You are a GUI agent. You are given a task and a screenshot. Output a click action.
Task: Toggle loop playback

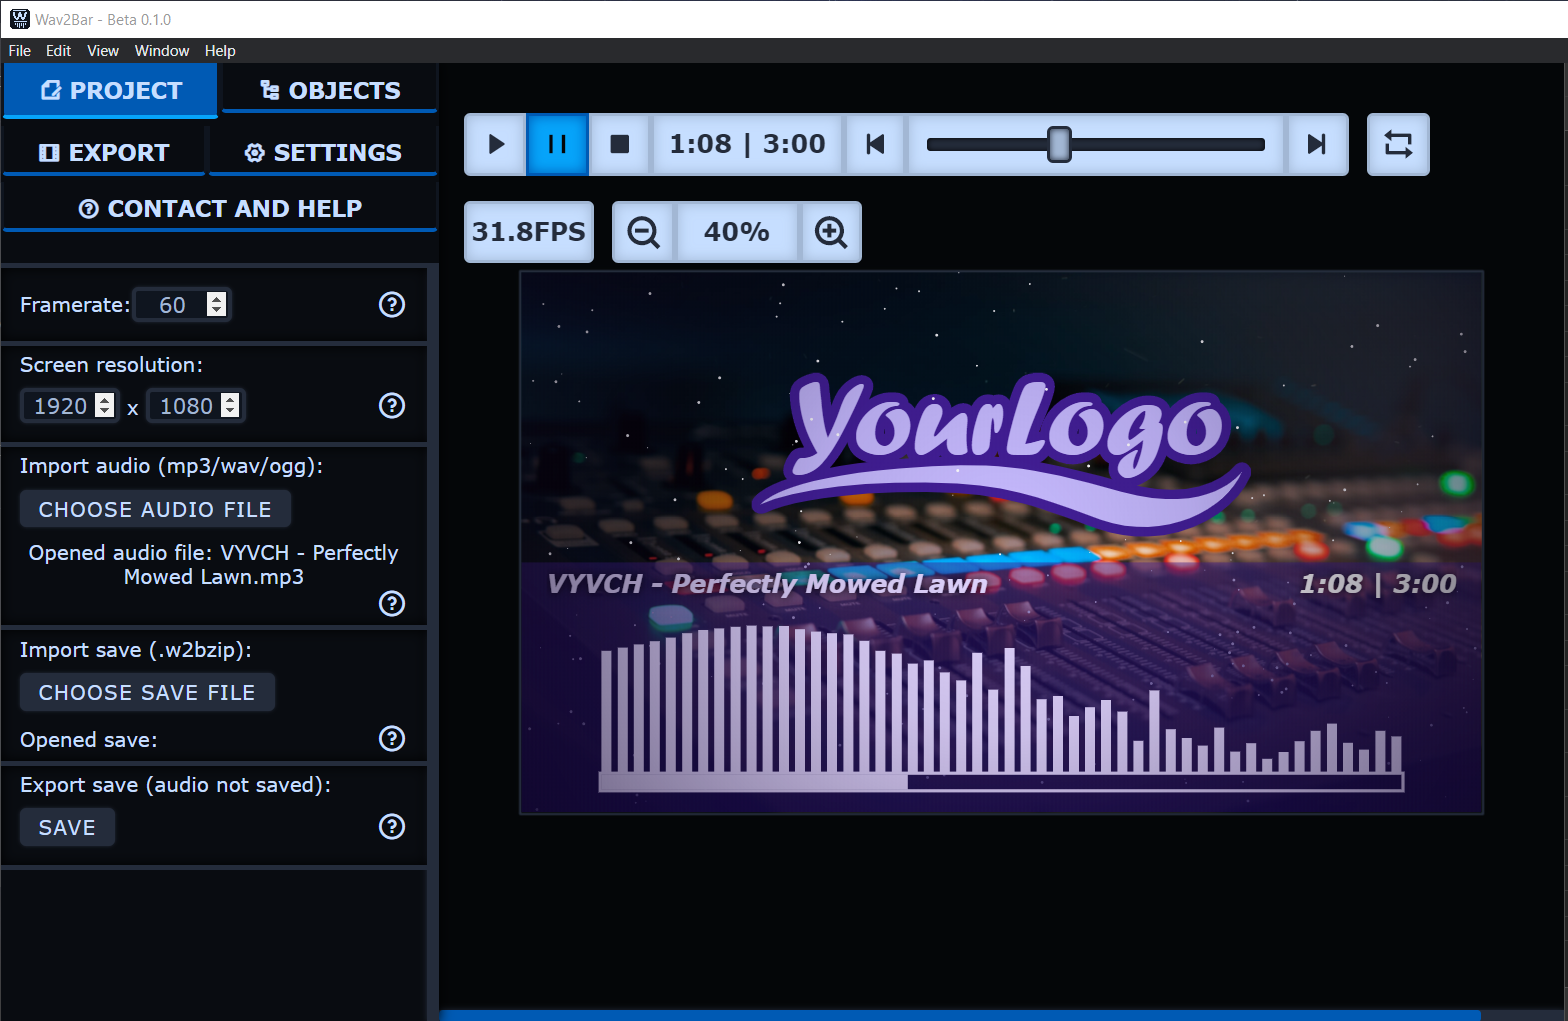point(1397,145)
